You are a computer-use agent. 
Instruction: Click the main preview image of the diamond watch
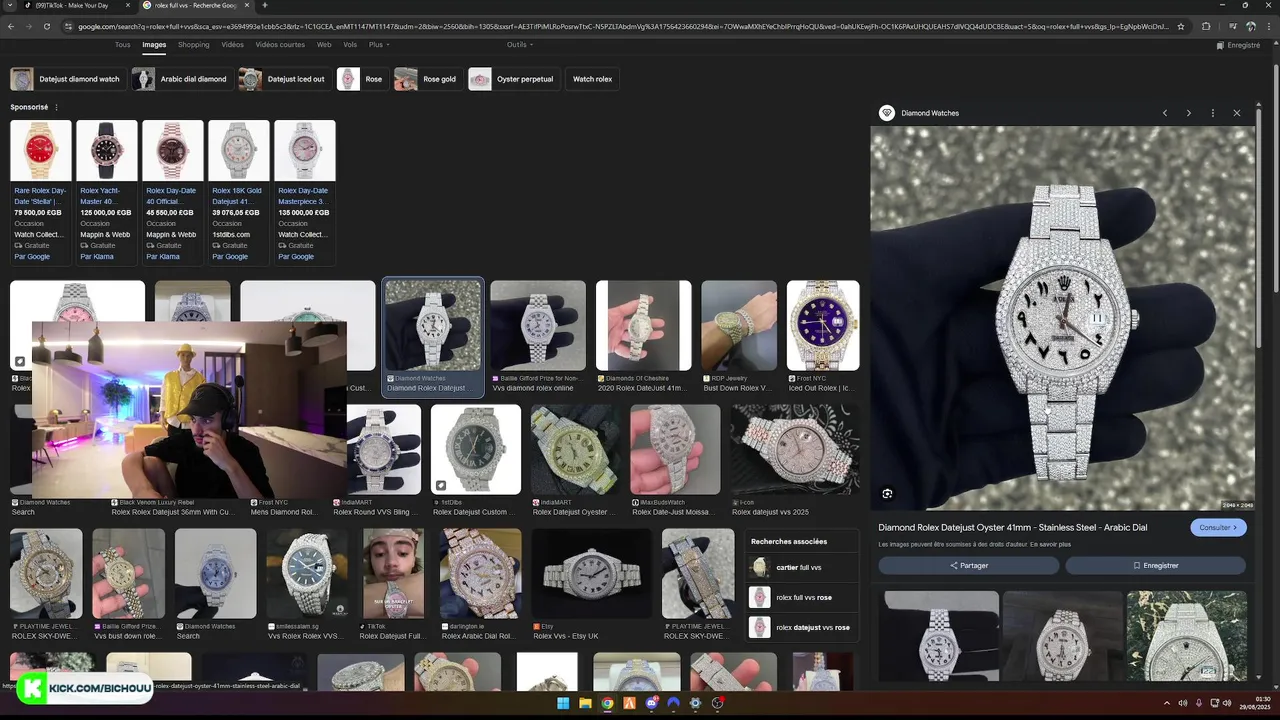(1062, 318)
